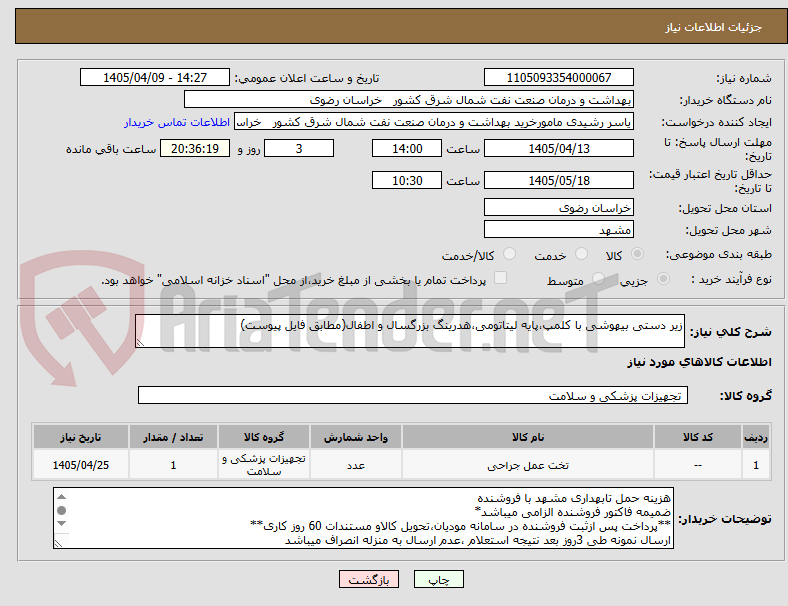Click the delivery city field مشهد
The image size is (788, 606).
558,229
